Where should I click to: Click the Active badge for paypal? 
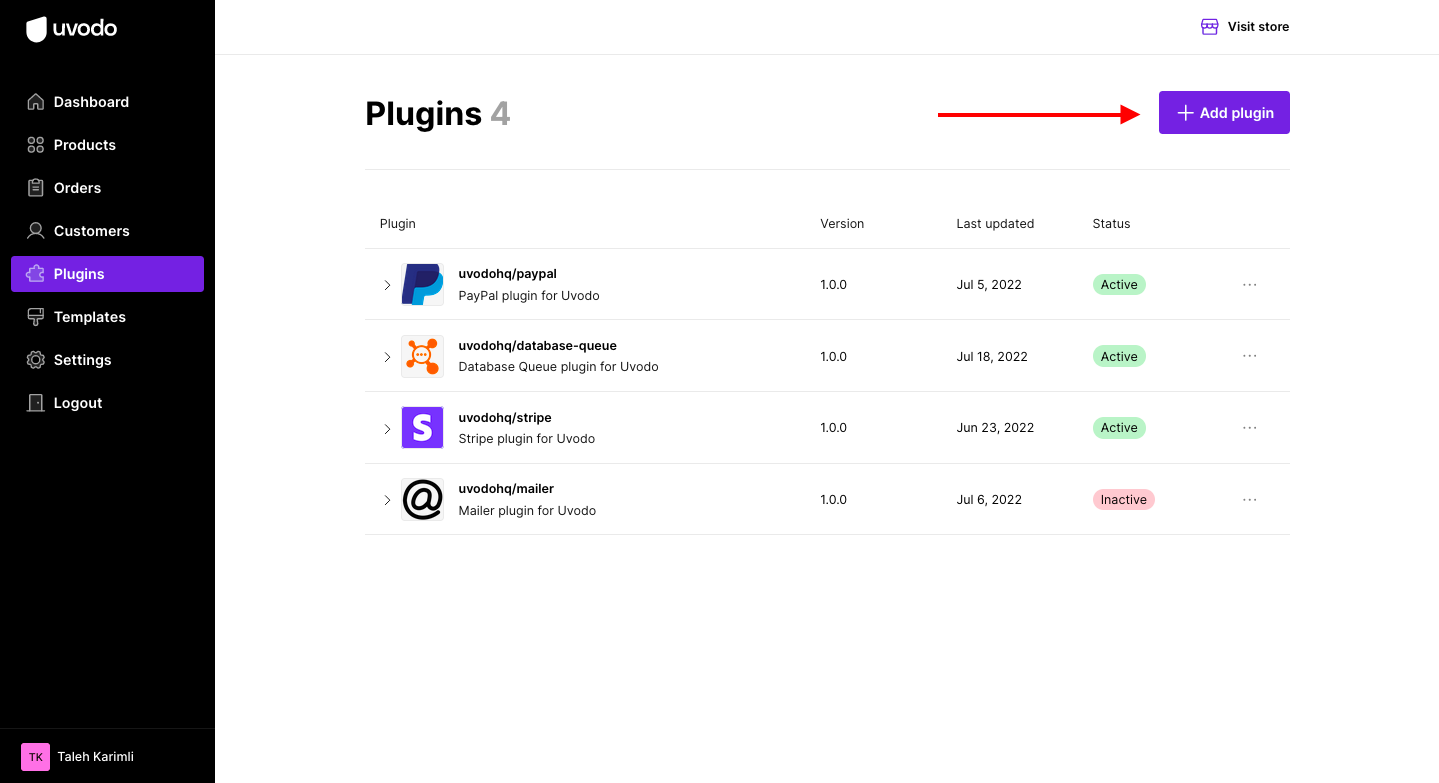[1119, 285]
